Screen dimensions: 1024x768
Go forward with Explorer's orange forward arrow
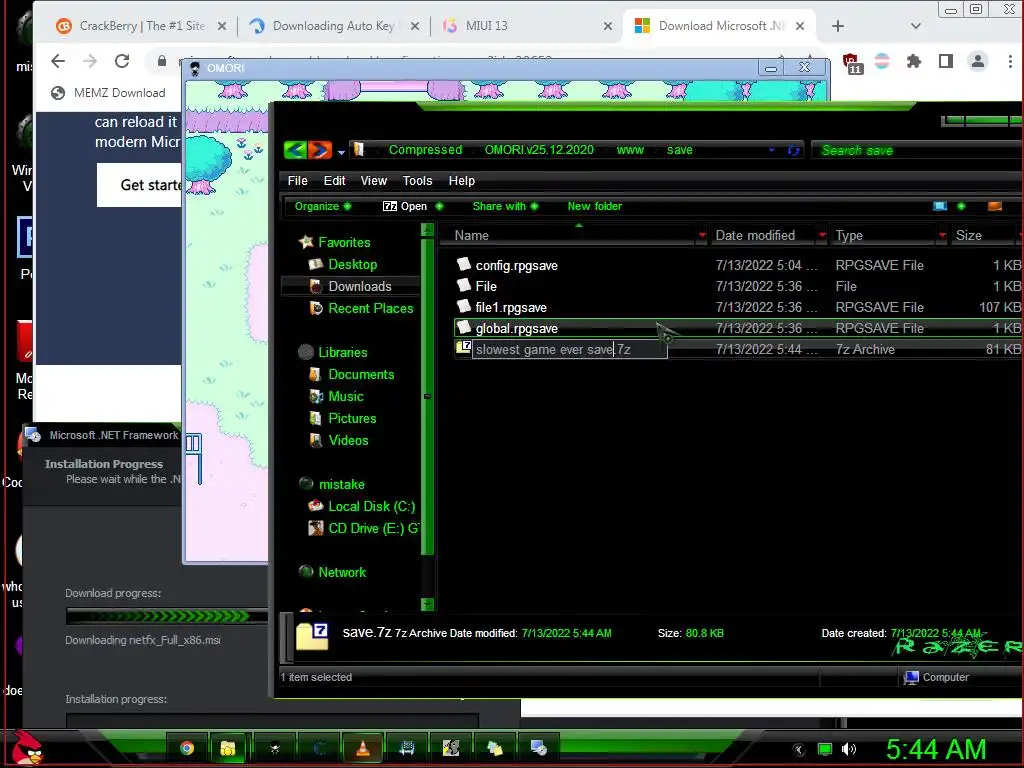point(320,150)
